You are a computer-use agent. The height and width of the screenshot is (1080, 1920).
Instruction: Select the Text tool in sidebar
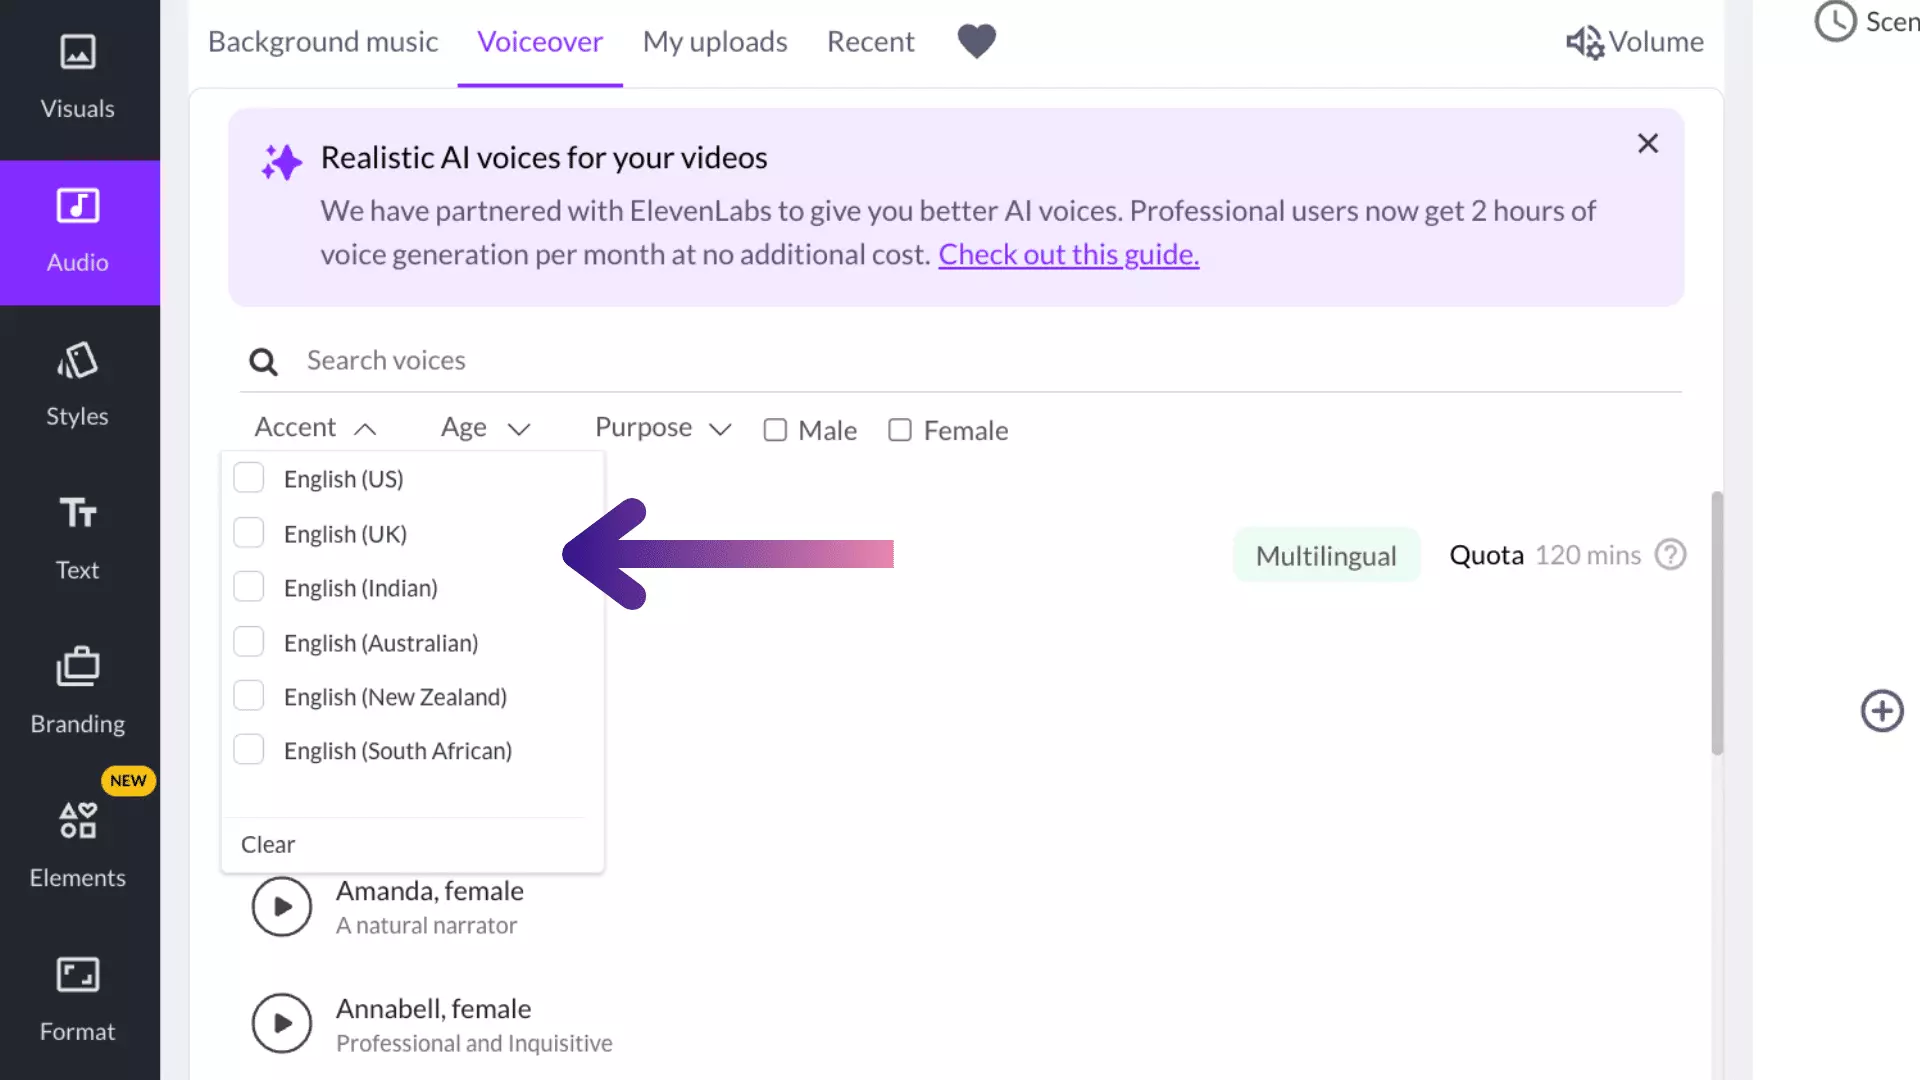77,514
